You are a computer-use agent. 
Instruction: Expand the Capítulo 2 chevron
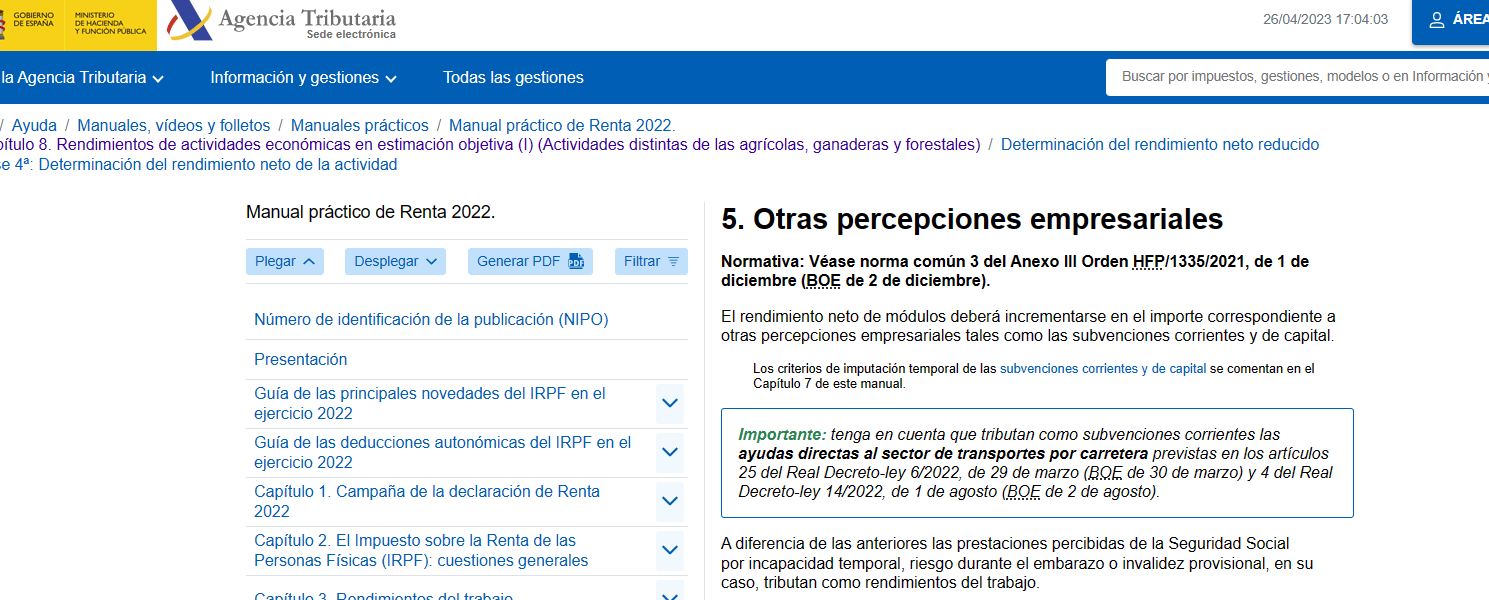pos(670,550)
